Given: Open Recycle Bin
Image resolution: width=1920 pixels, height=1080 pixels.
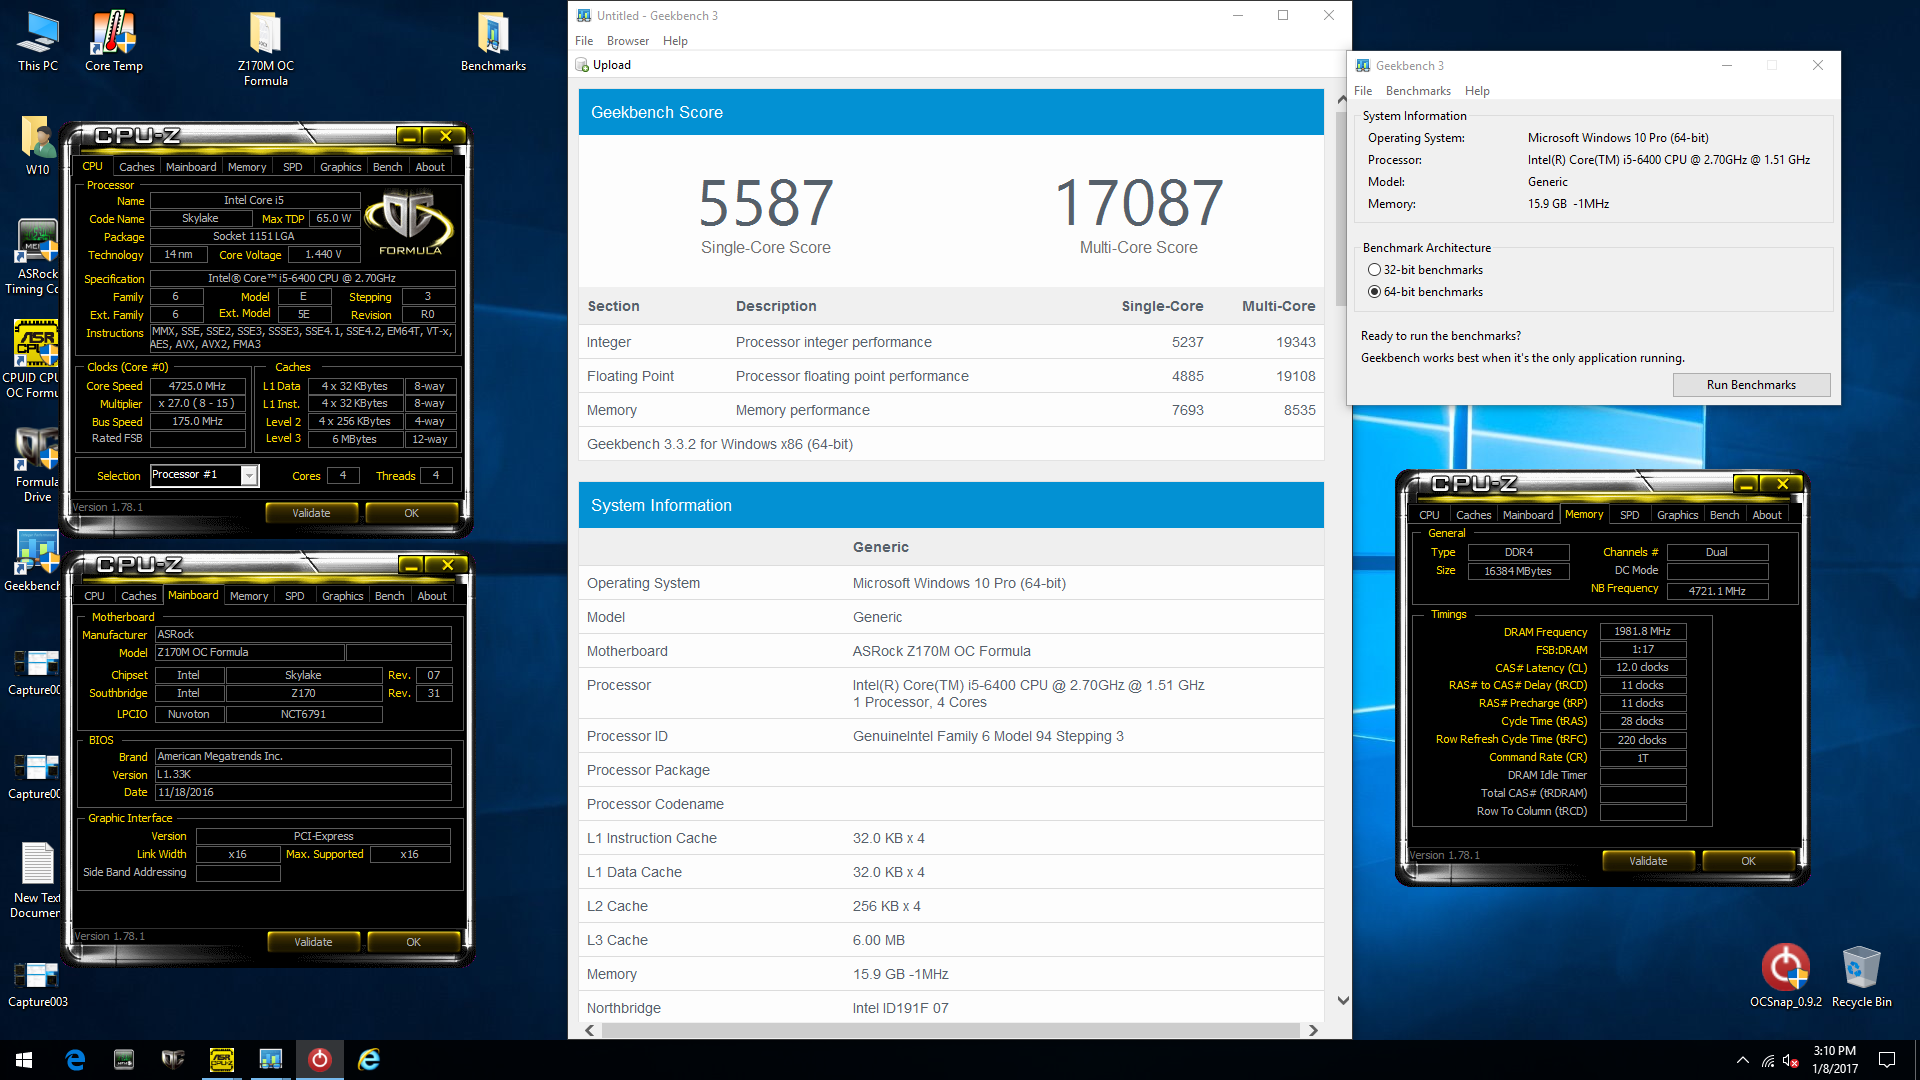Looking at the screenshot, I should click(x=1861, y=975).
